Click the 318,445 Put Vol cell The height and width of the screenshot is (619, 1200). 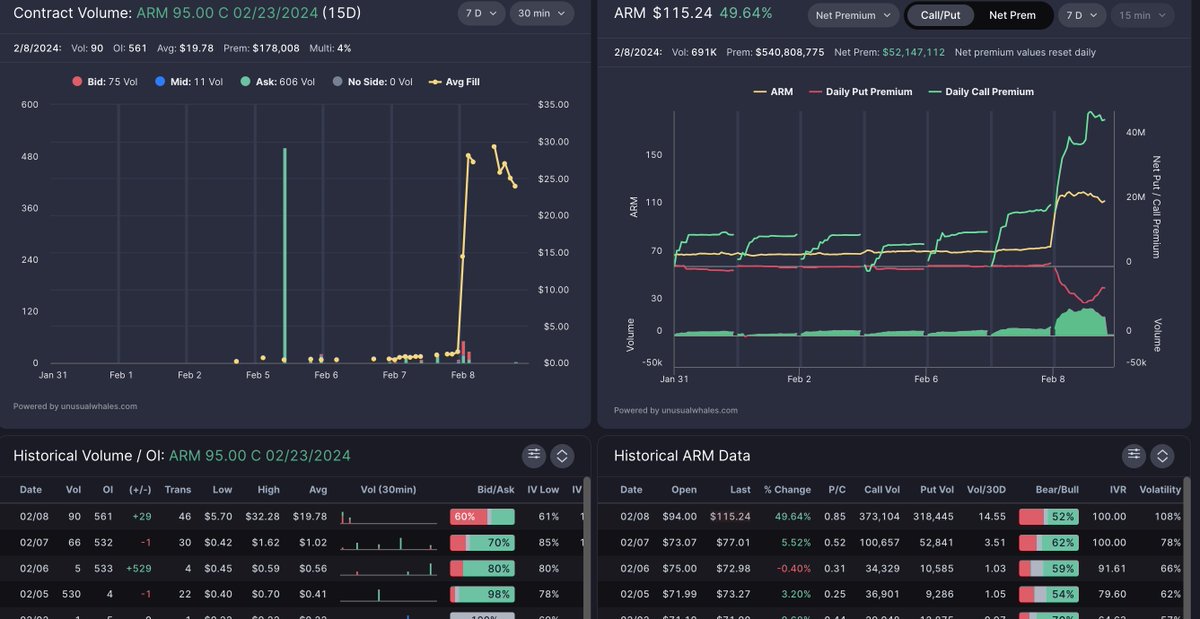[934, 516]
